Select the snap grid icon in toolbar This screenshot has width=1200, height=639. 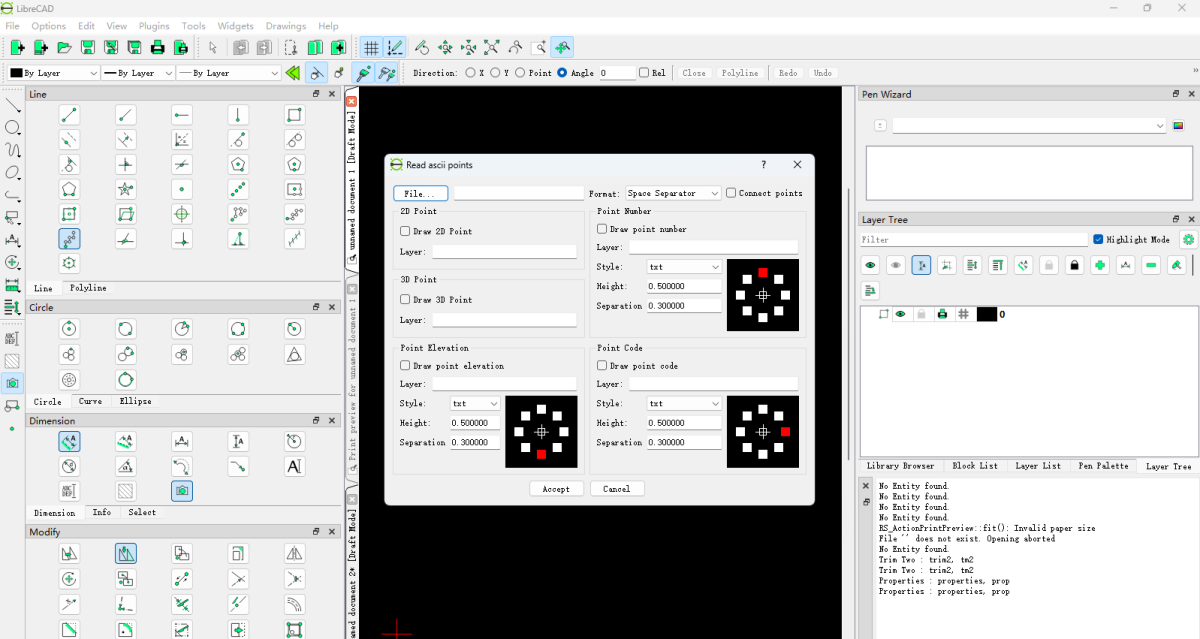pos(370,47)
